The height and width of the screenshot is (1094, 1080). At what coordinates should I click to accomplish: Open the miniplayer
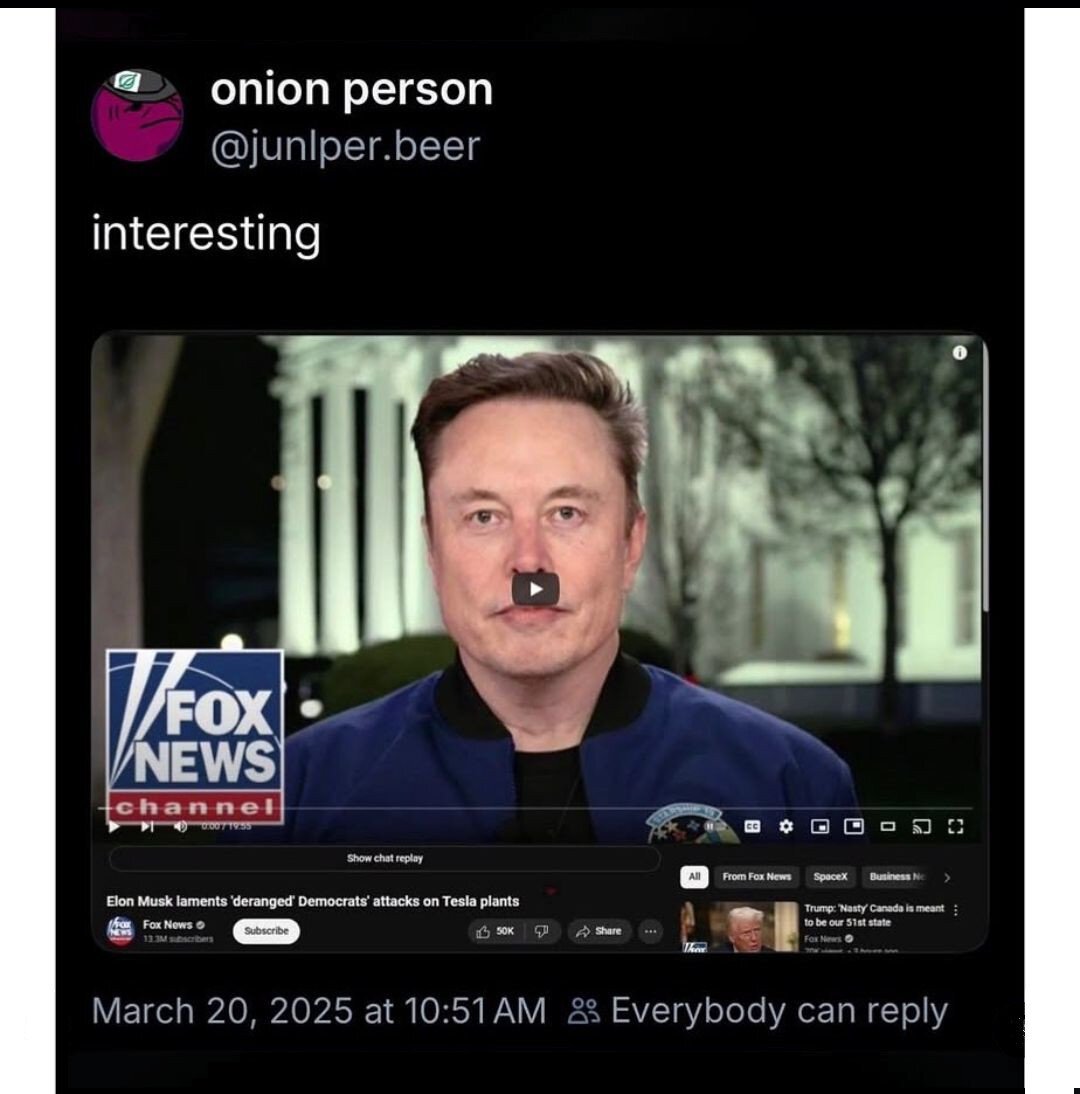pyautogui.click(x=820, y=826)
